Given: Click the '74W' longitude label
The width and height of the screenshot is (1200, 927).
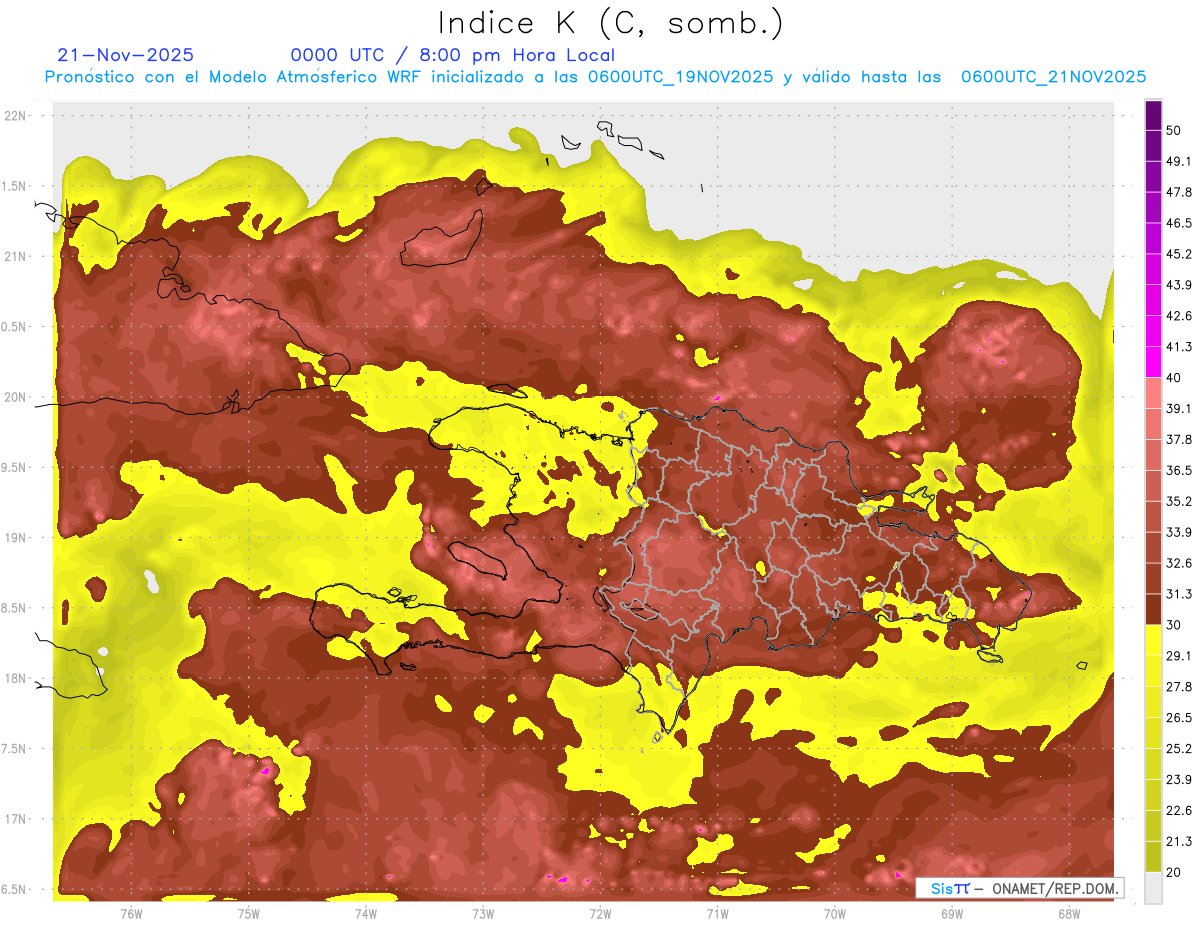Looking at the screenshot, I should click(365, 914).
